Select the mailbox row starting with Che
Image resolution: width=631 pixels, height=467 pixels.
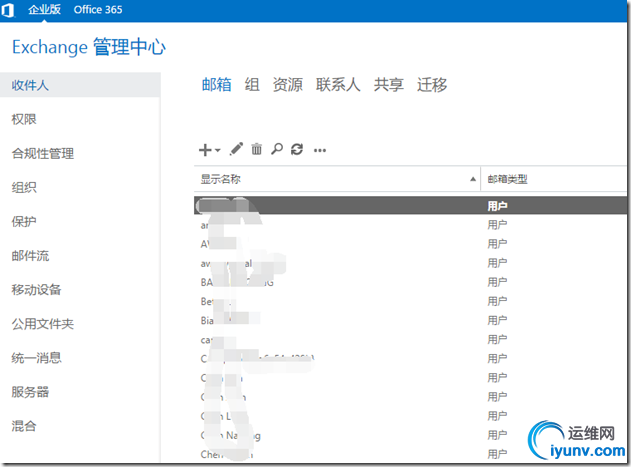pos(410,455)
